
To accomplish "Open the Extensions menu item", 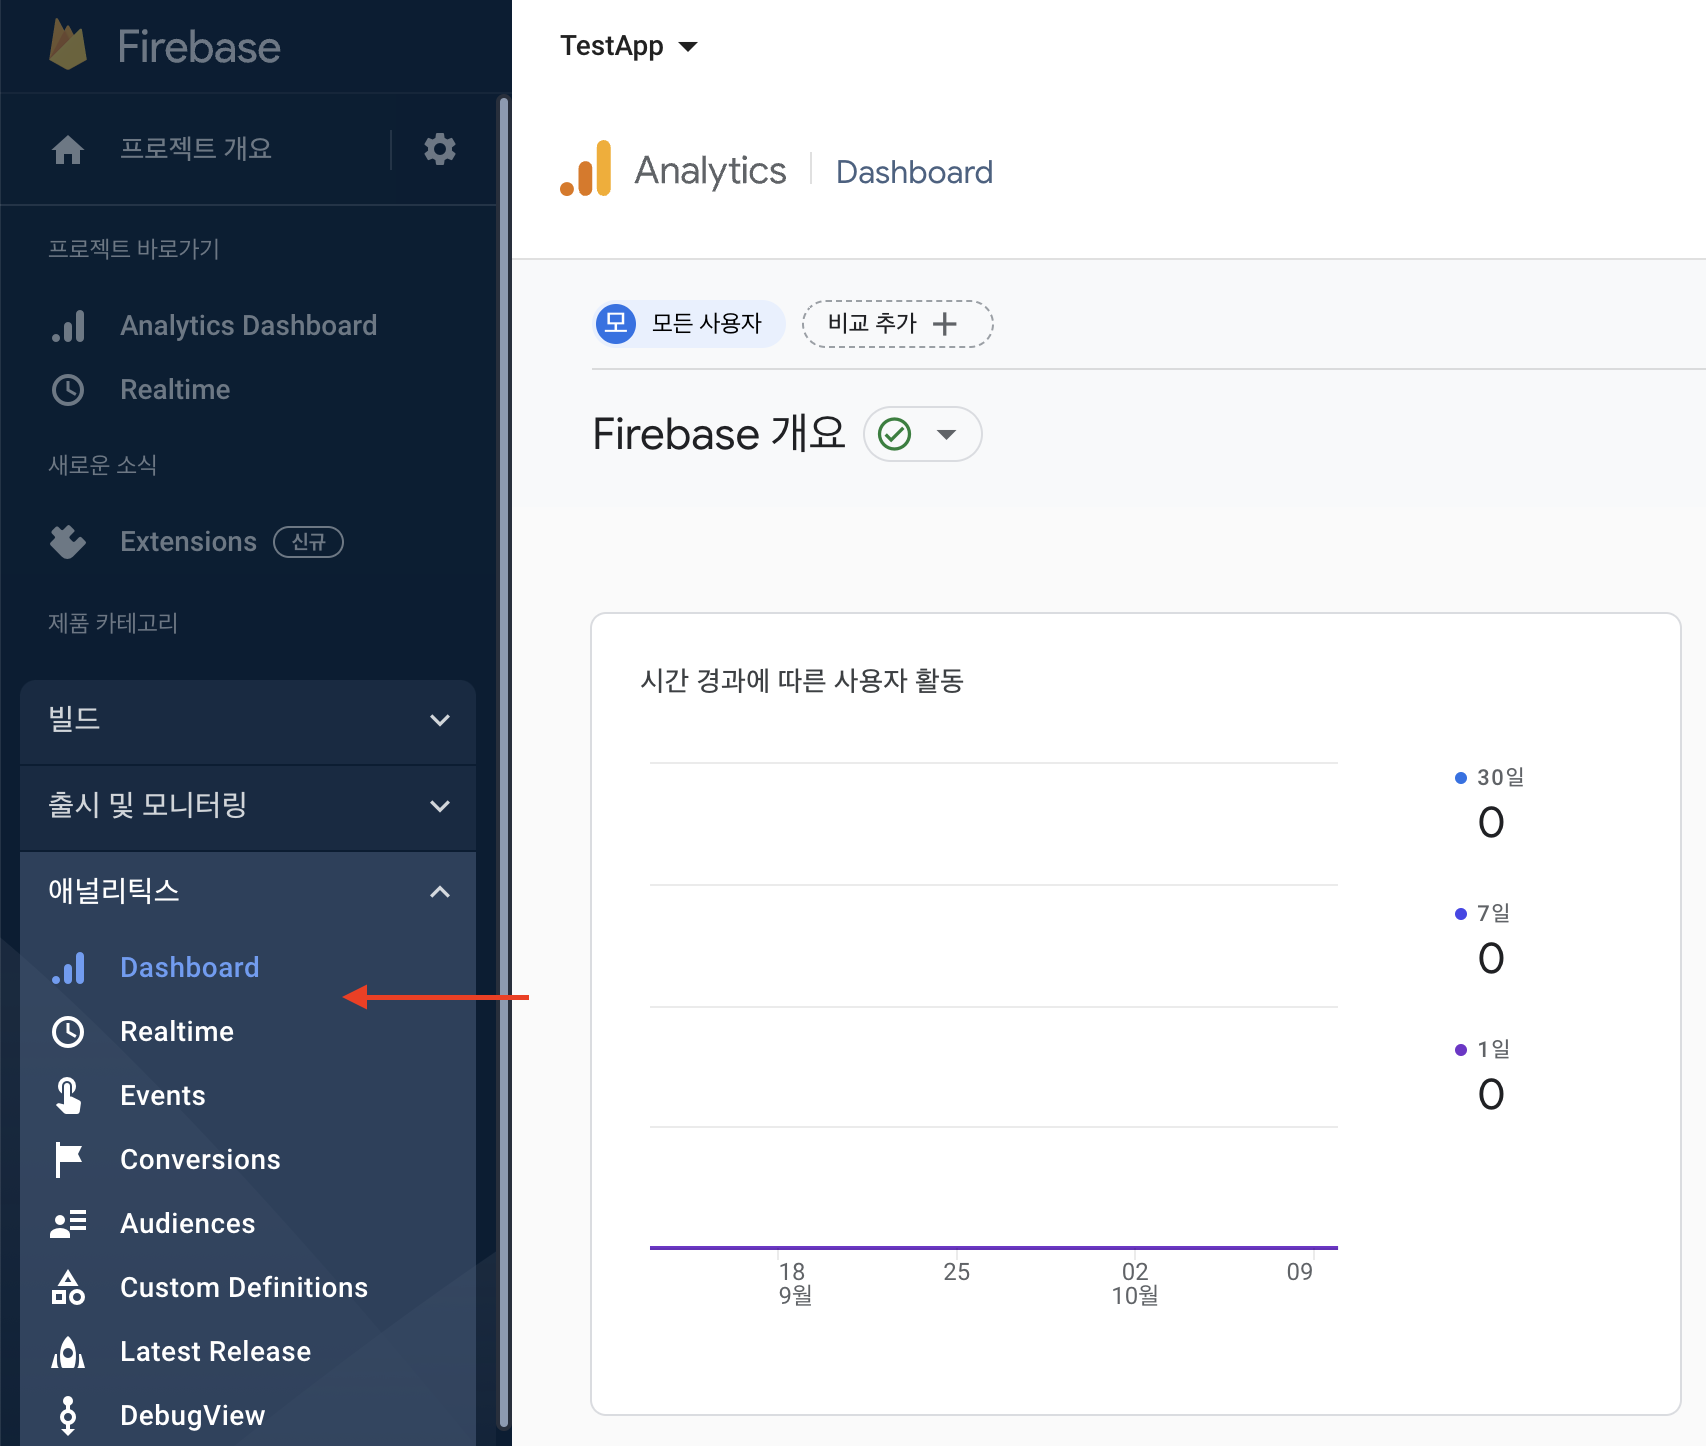I will (x=188, y=542).
